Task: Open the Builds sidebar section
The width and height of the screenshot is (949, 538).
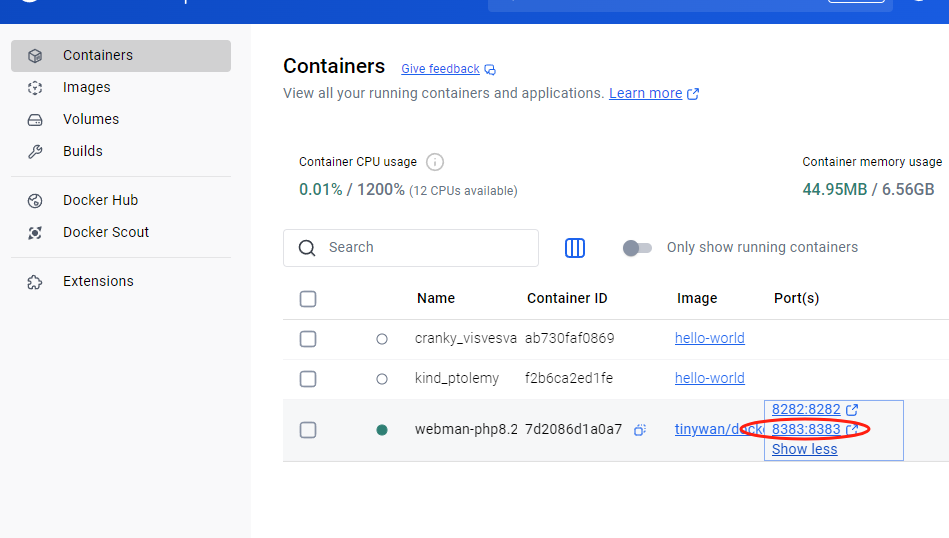Action: [x=120, y=151]
